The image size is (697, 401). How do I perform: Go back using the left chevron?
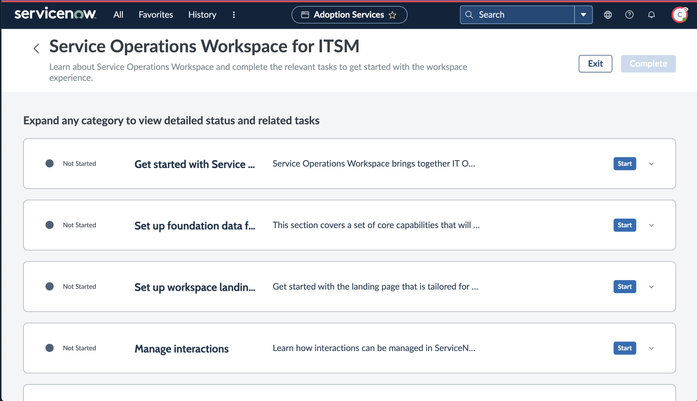pyautogui.click(x=36, y=48)
